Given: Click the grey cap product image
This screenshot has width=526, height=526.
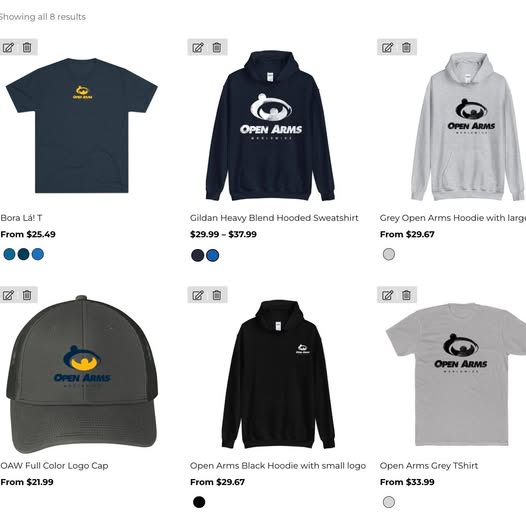Looking at the screenshot, I should pyautogui.click(x=82, y=374).
